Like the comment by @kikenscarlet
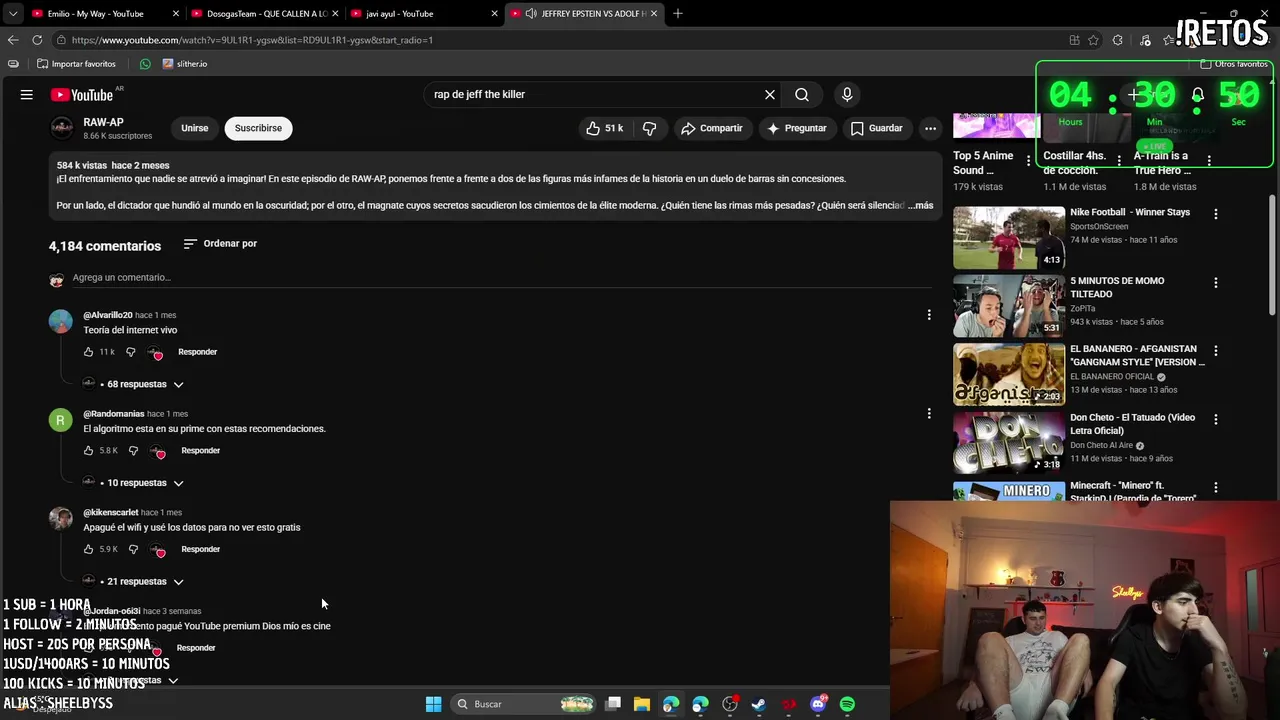The image size is (1280, 720). [88, 549]
